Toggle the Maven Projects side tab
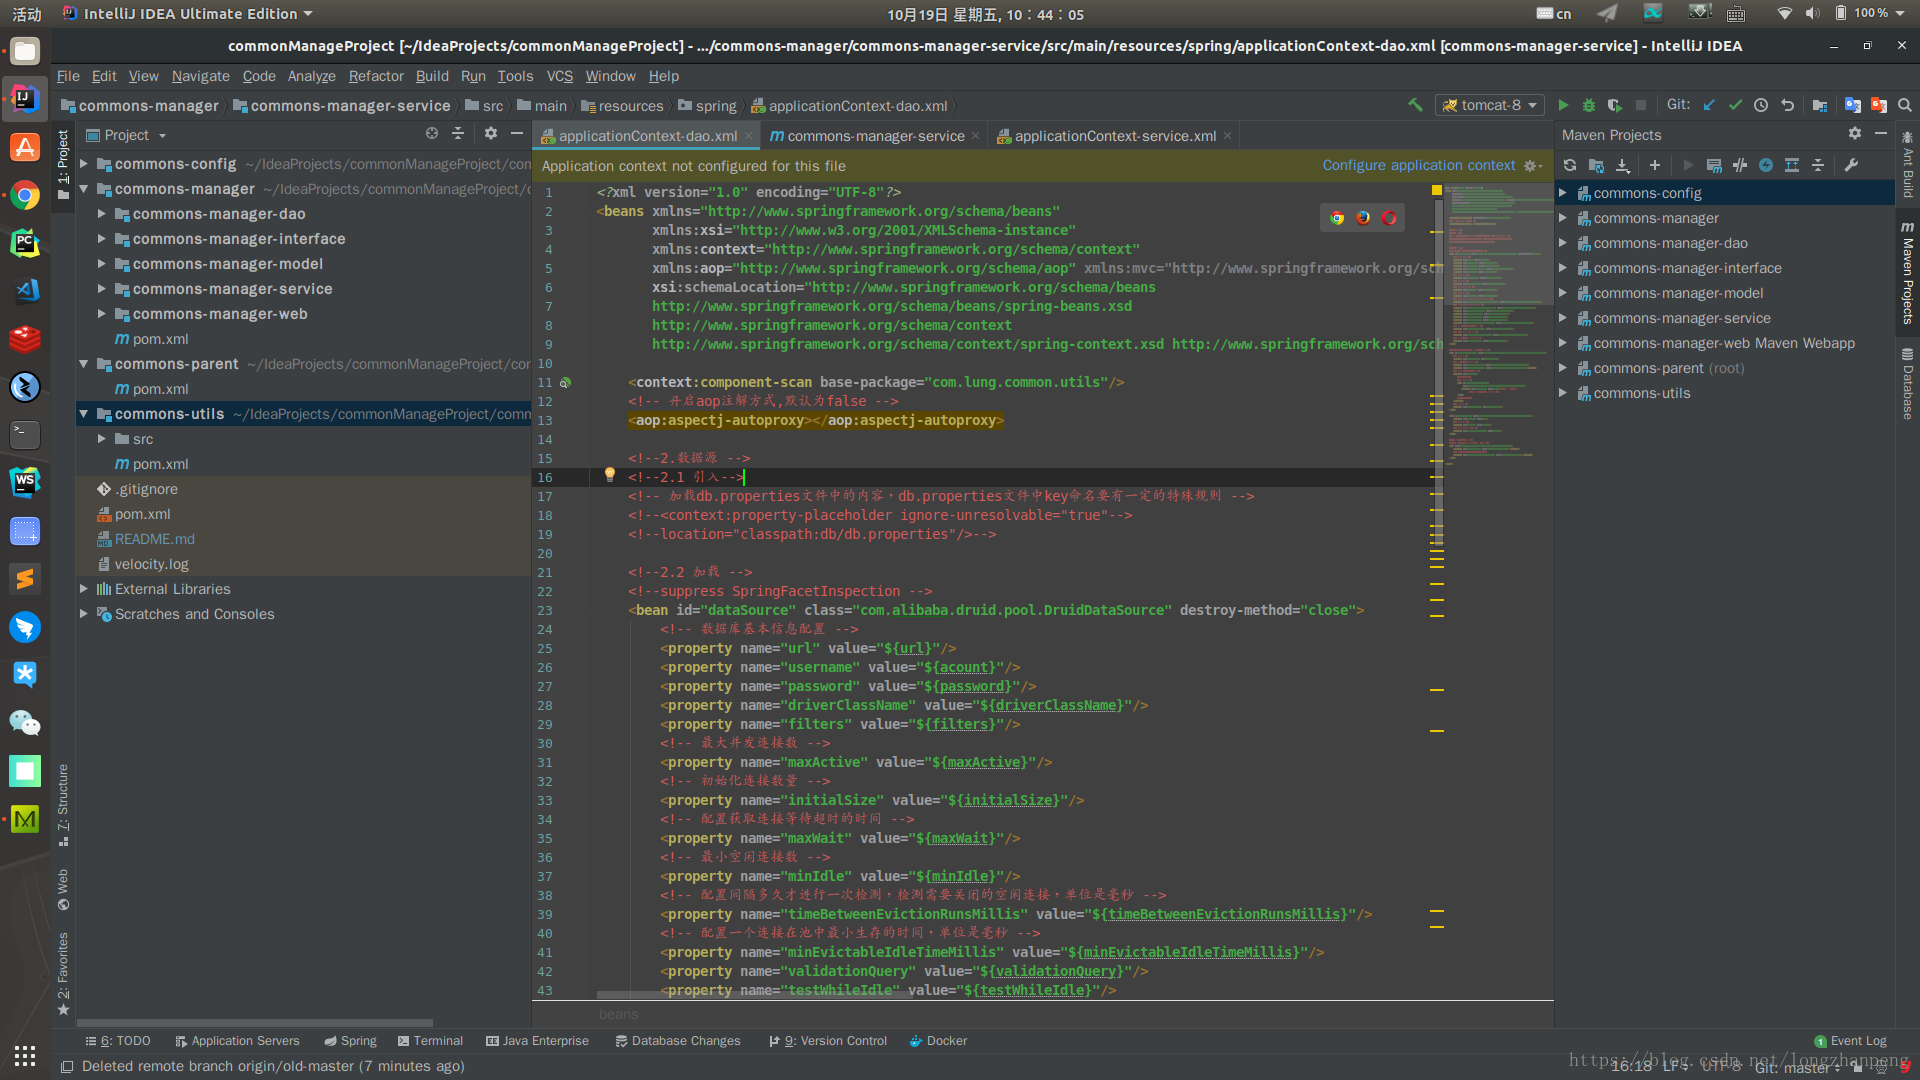 coord(1908,273)
